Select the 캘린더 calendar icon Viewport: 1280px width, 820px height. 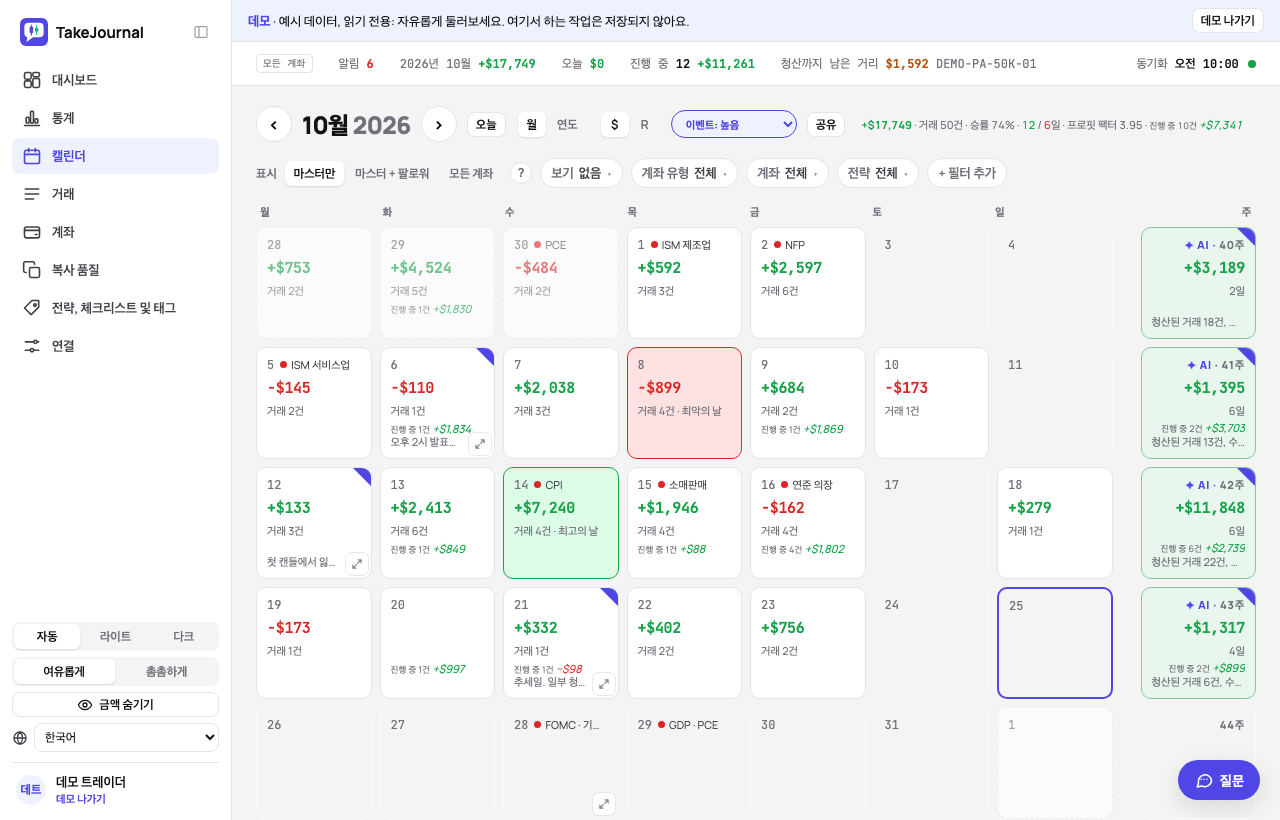pos(32,156)
